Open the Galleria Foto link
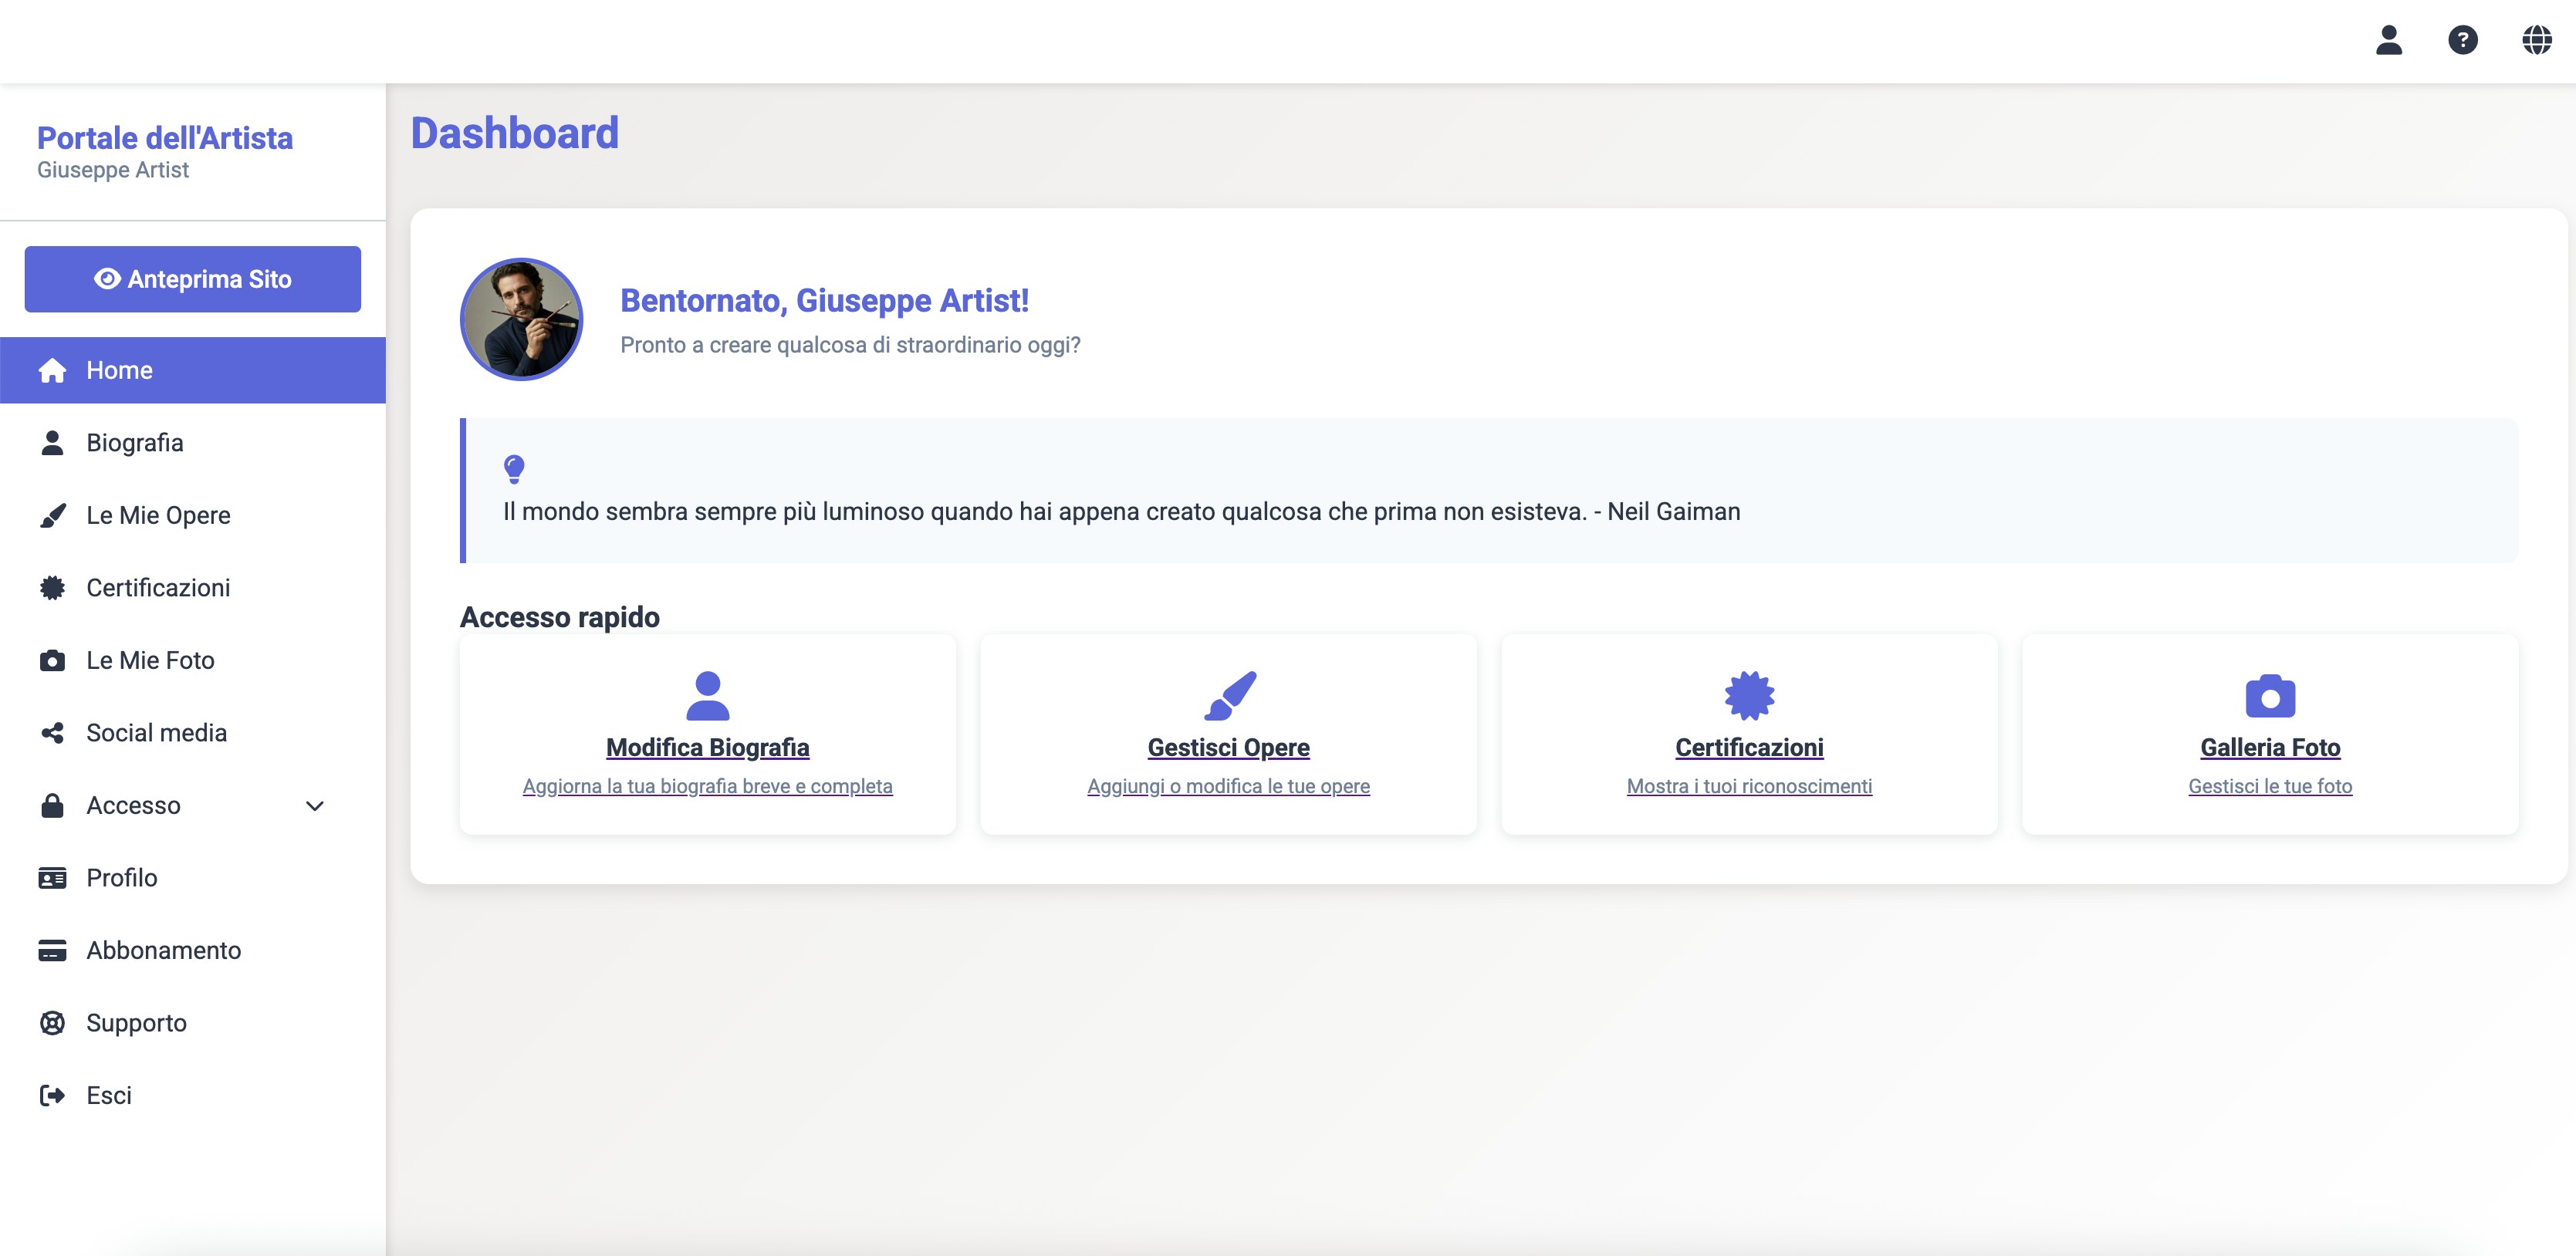 point(2270,747)
